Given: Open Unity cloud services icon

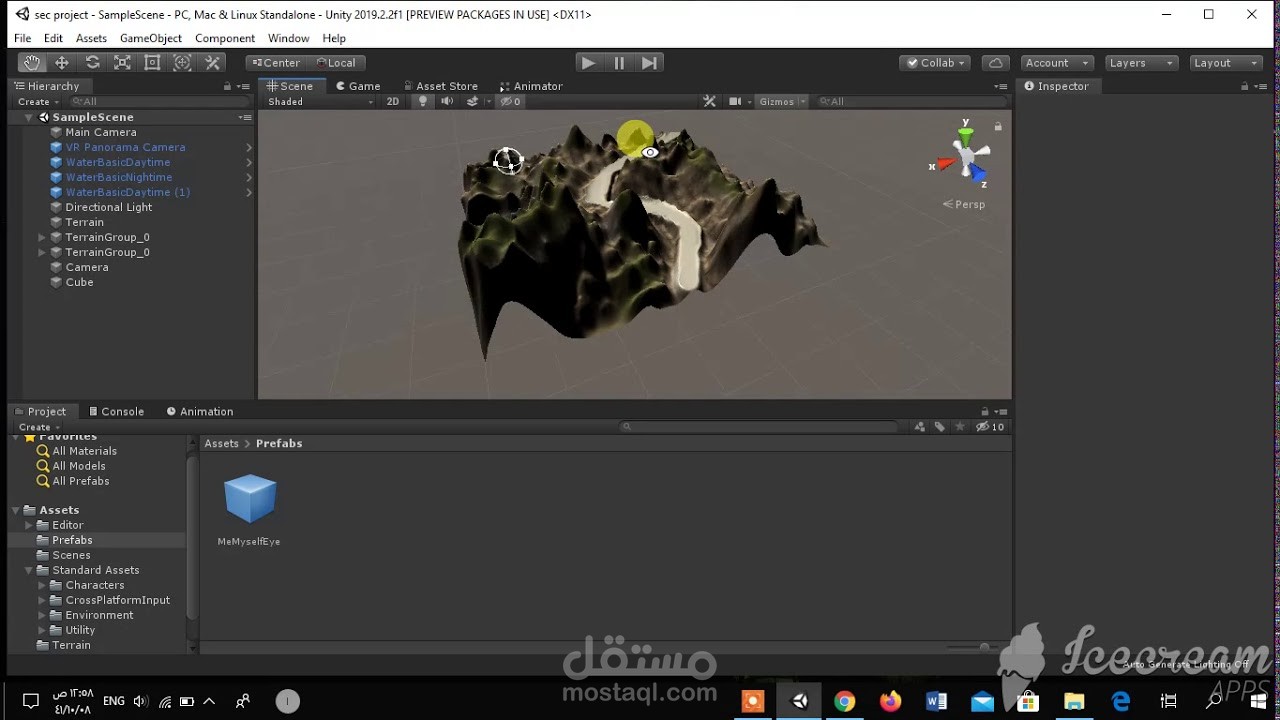Looking at the screenshot, I should [x=995, y=62].
